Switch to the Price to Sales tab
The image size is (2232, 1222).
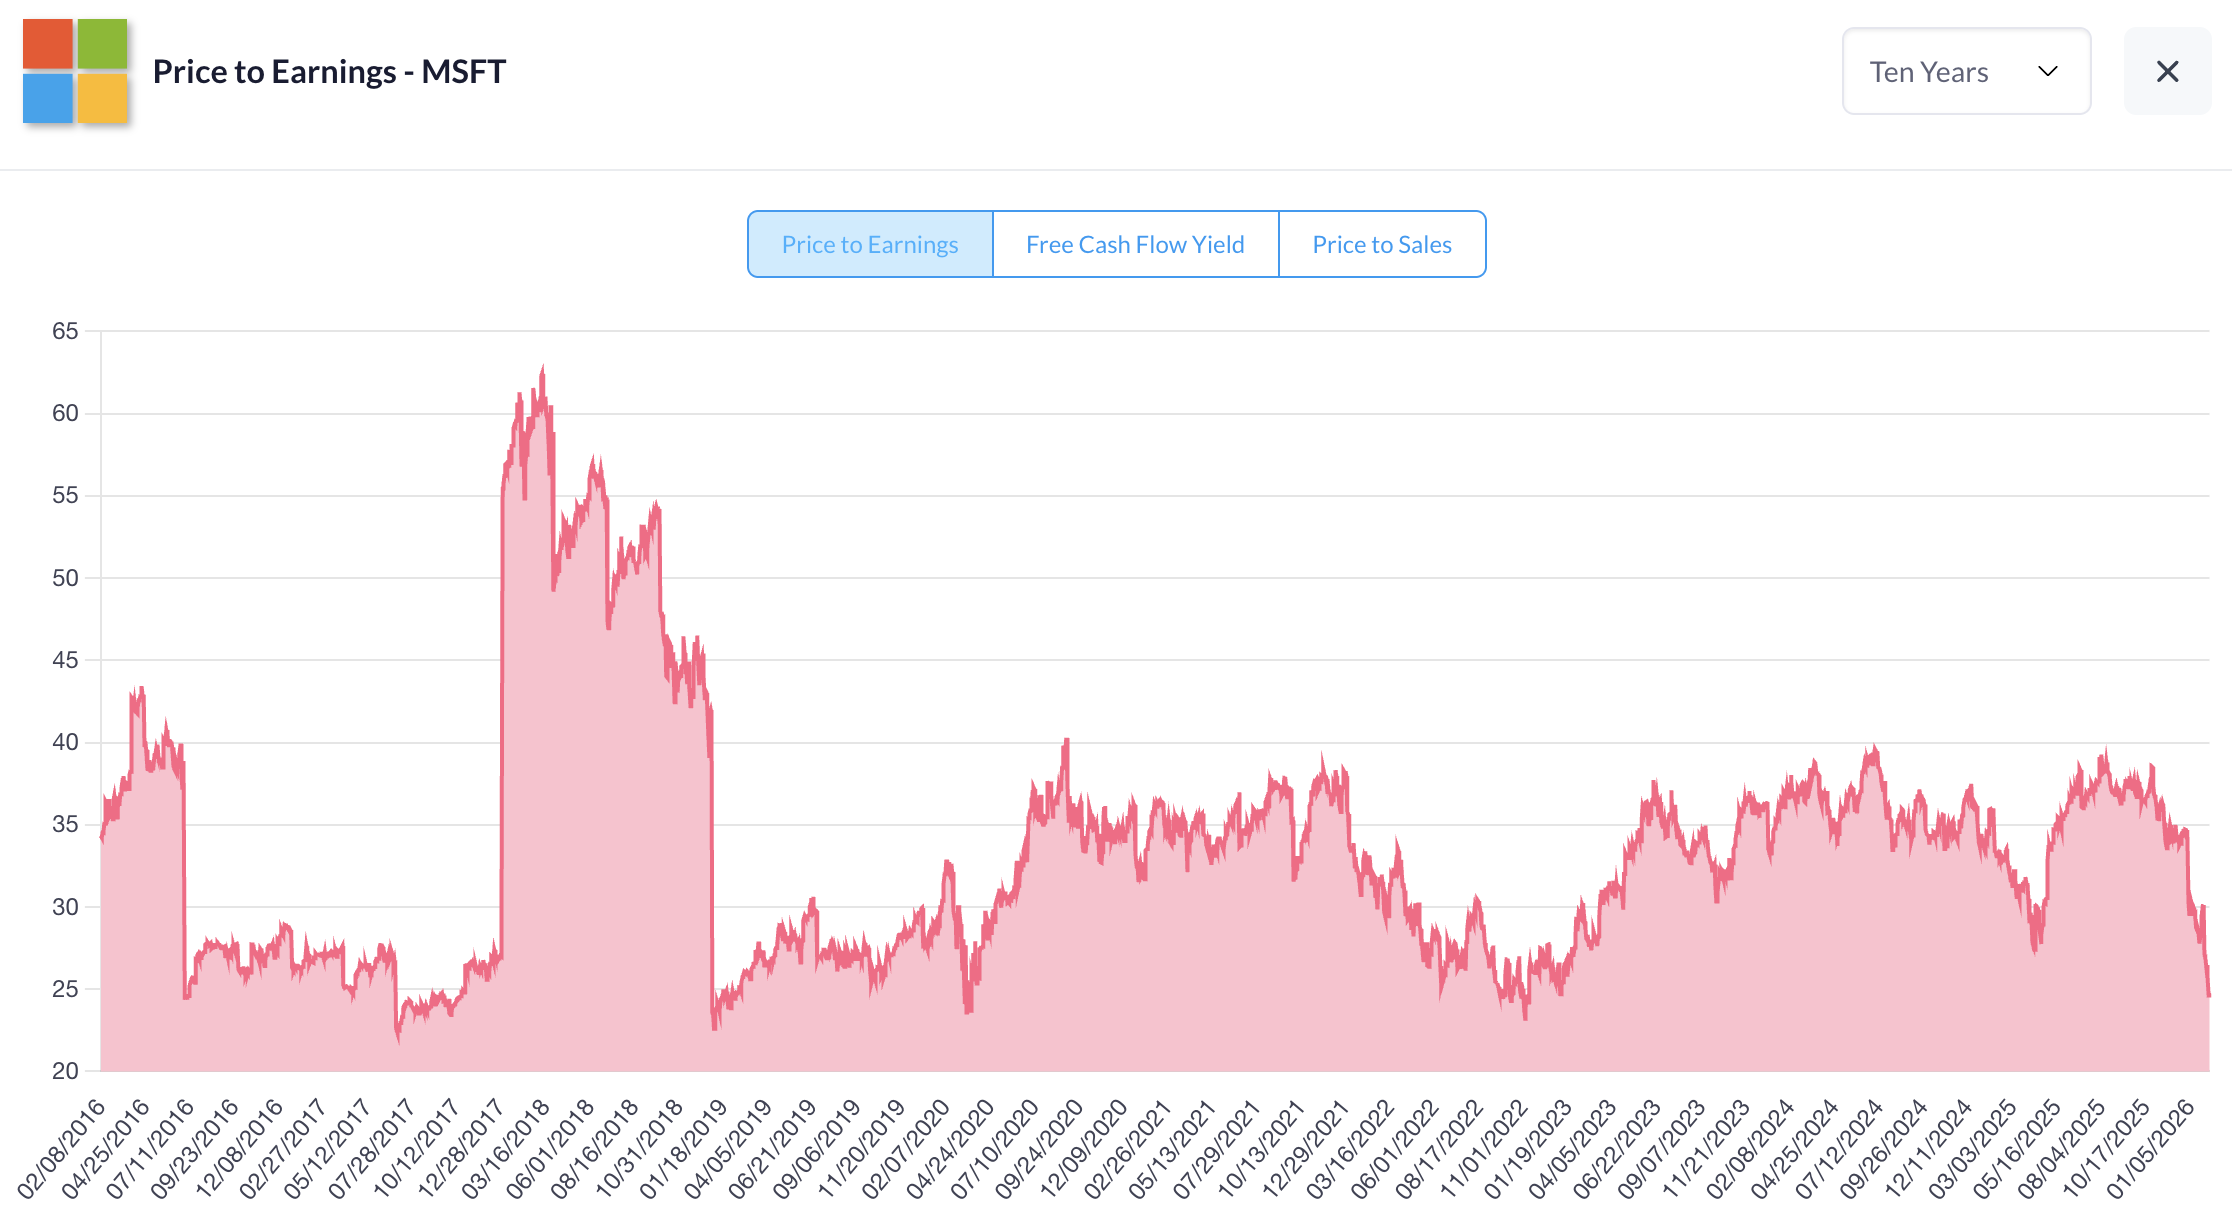1381,244
